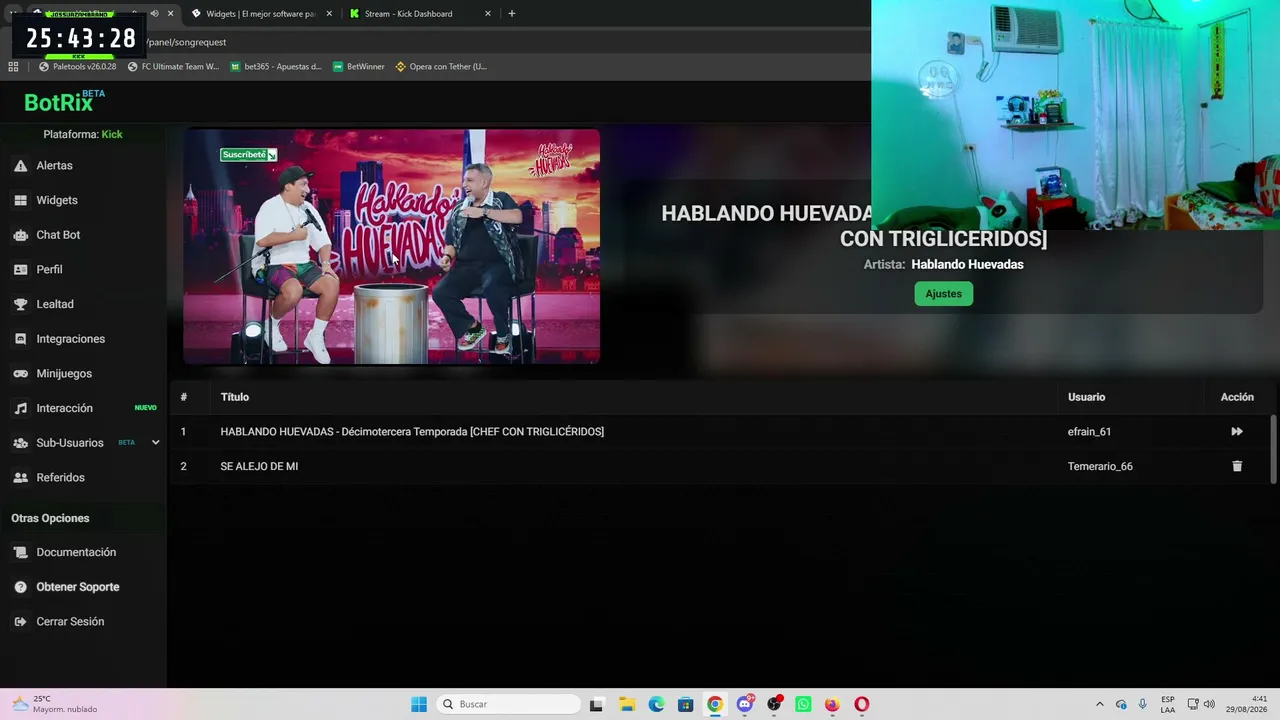Open support via the question mark icon
This screenshot has width=1280, height=720.
(x=20, y=587)
